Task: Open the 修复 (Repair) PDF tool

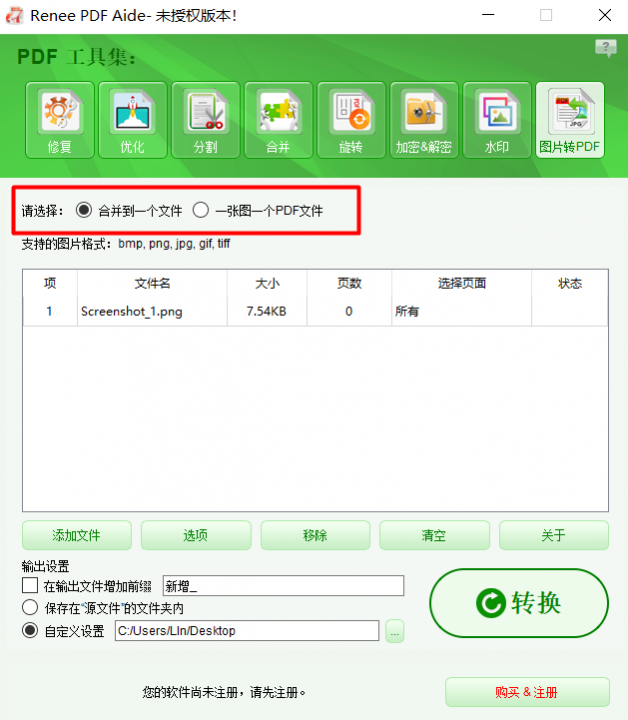Action: (x=60, y=120)
